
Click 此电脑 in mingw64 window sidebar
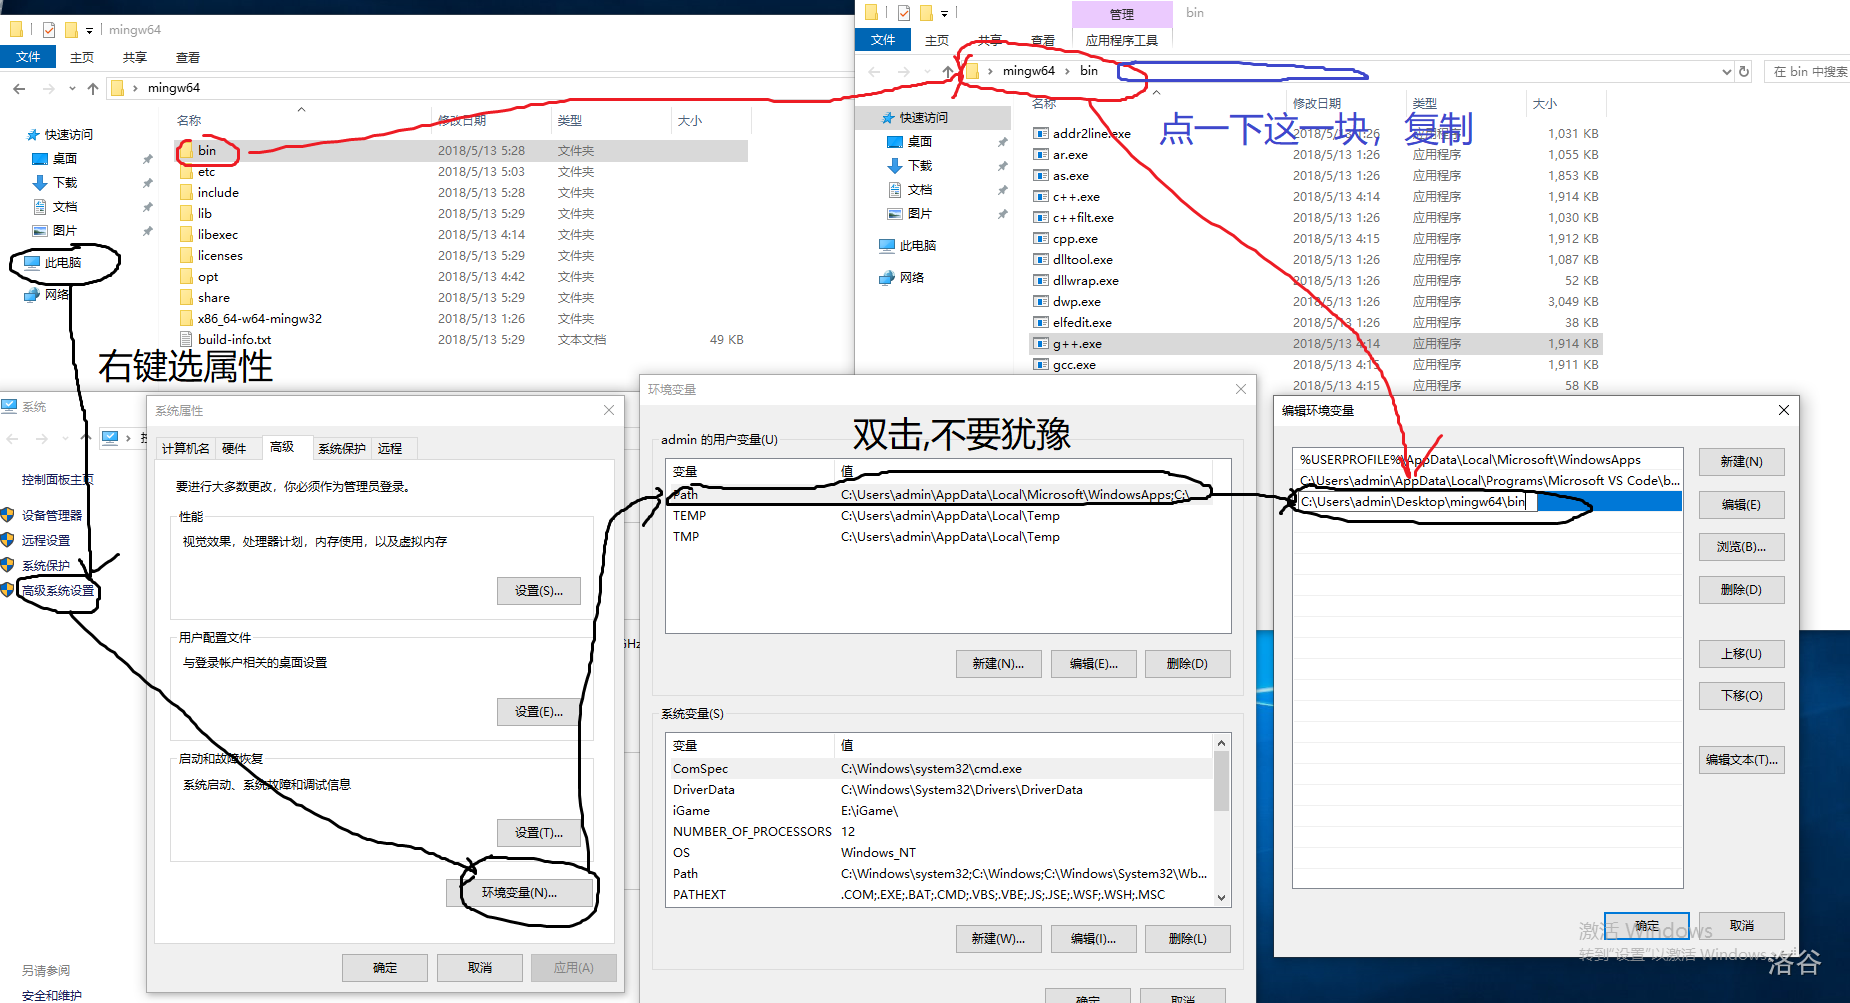[62, 263]
